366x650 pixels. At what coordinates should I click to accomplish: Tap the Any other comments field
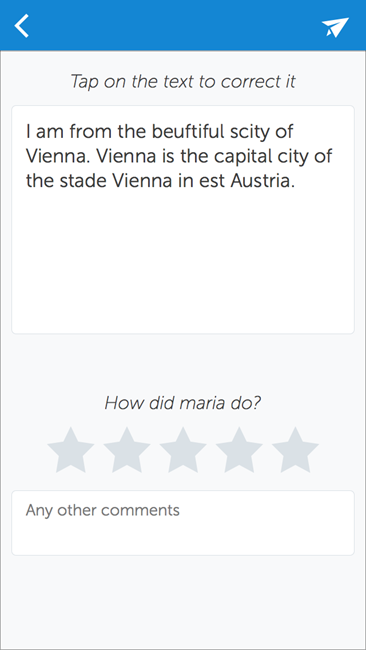183,523
